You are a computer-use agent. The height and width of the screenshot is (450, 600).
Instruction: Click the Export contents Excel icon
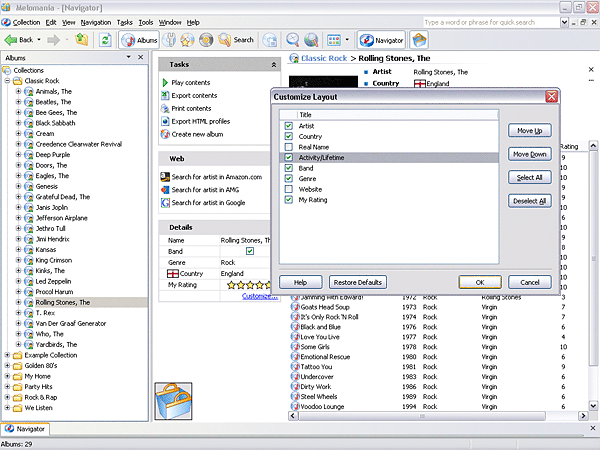(165, 96)
